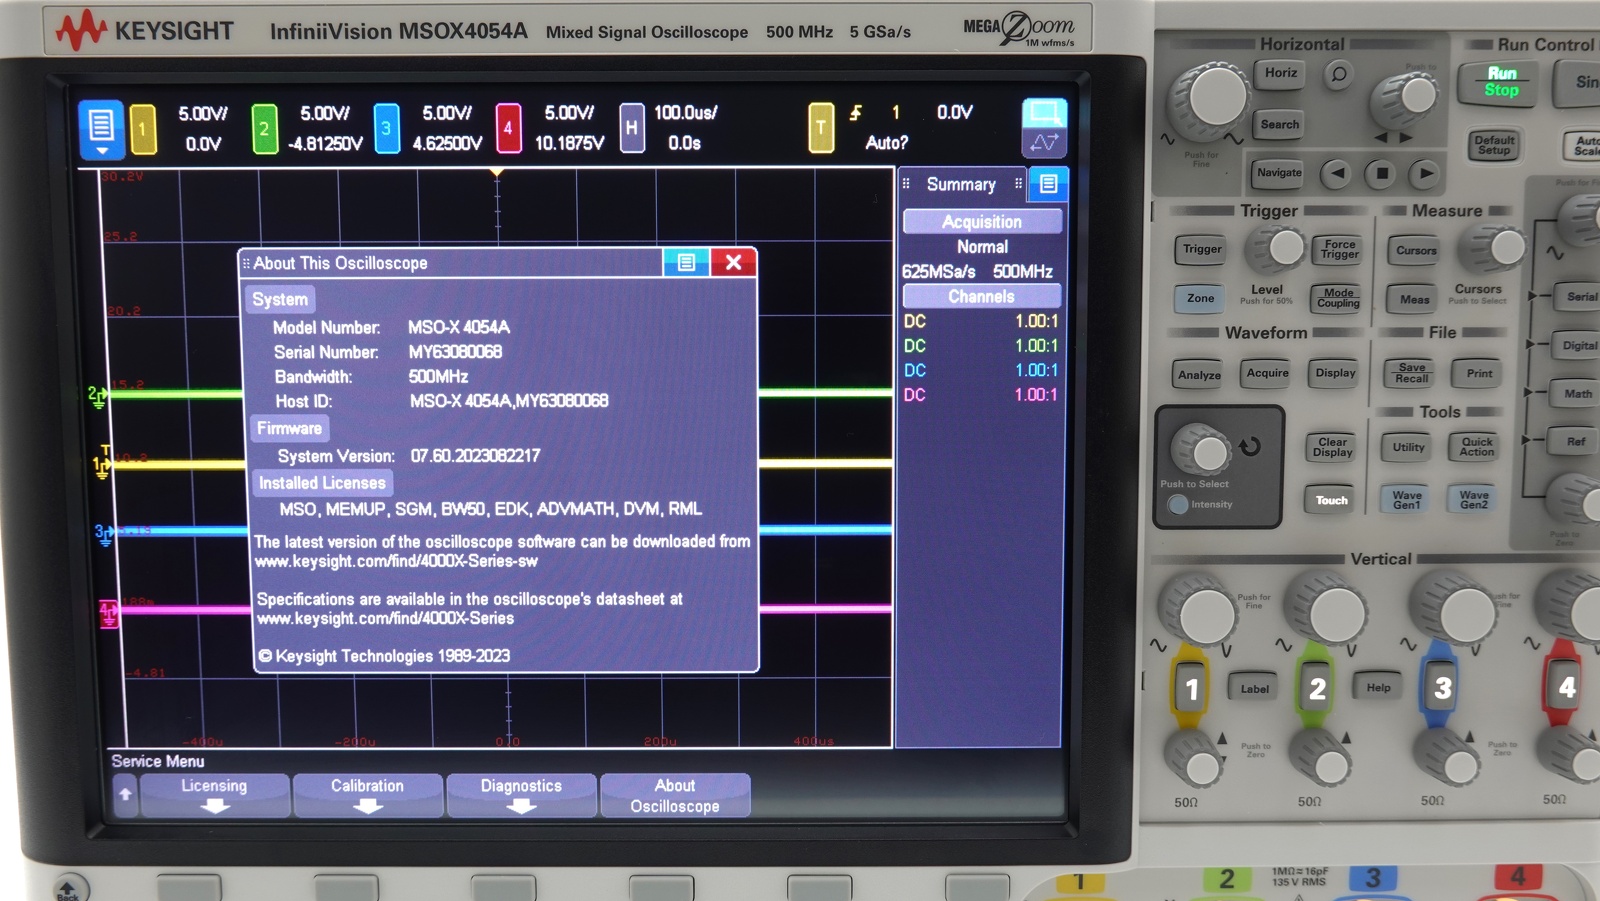
Task: Click the navigate forward arrow button
Action: click(1426, 173)
